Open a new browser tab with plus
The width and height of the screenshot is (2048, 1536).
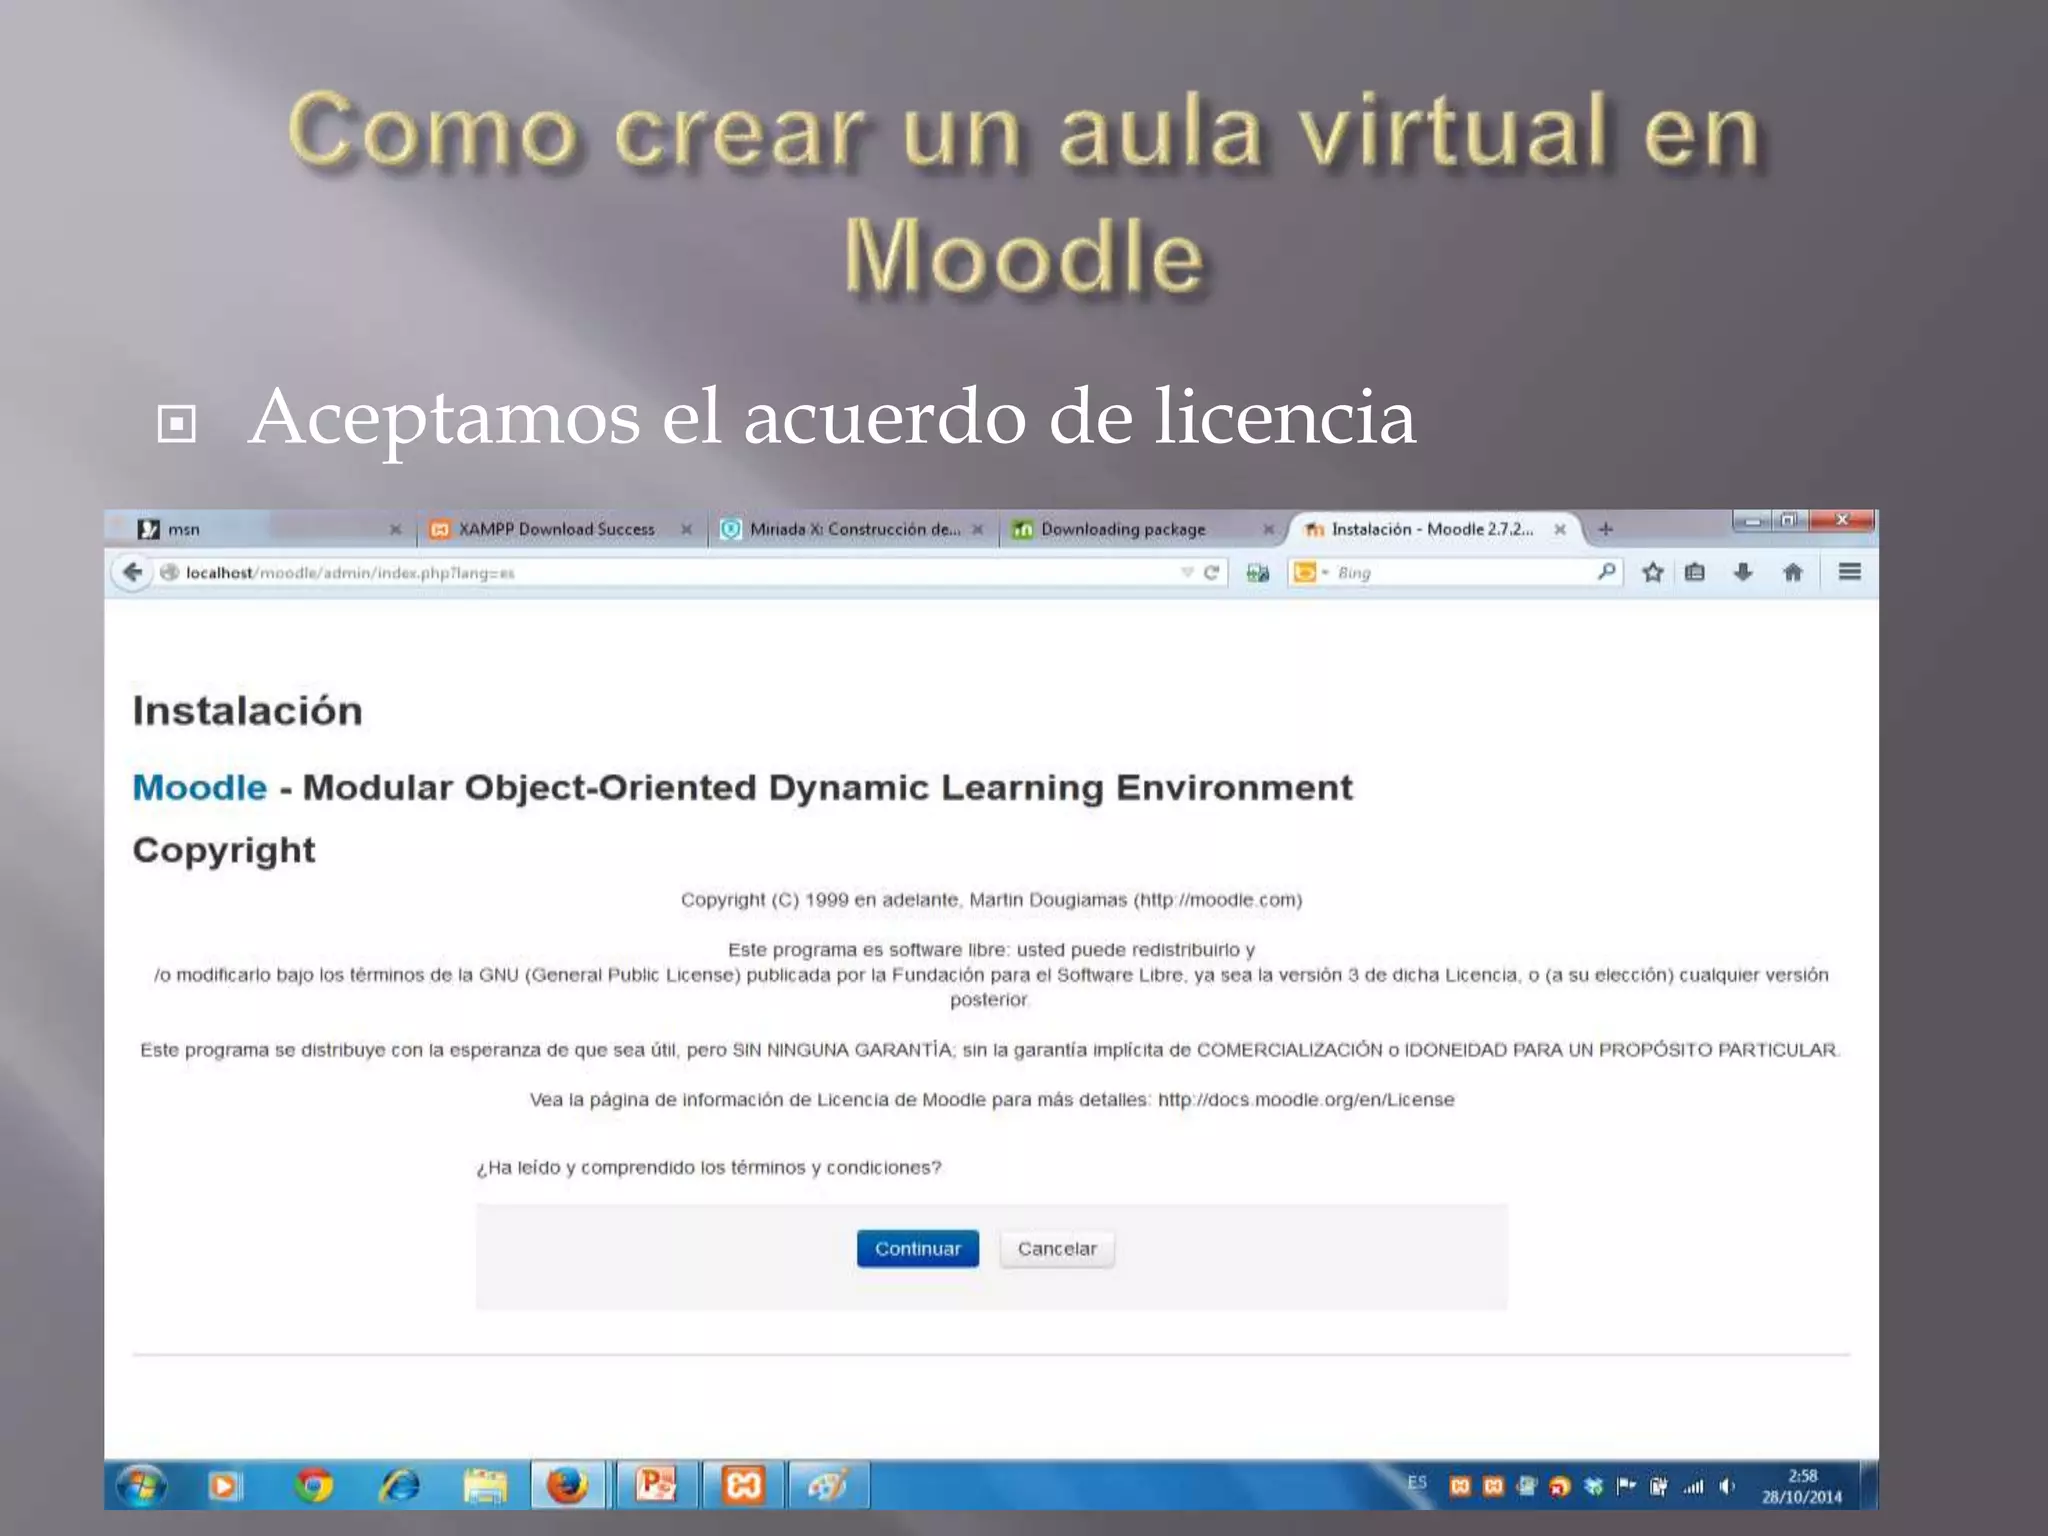coord(1605,530)
